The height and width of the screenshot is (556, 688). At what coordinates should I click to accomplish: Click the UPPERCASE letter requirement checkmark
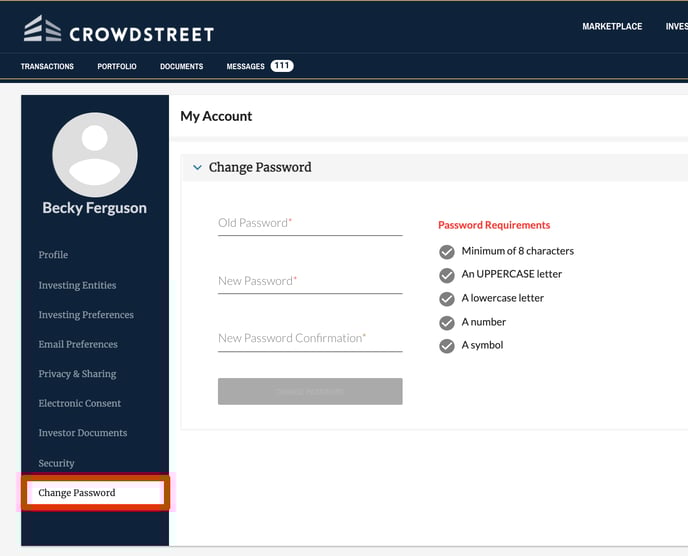tap(447, 275)
